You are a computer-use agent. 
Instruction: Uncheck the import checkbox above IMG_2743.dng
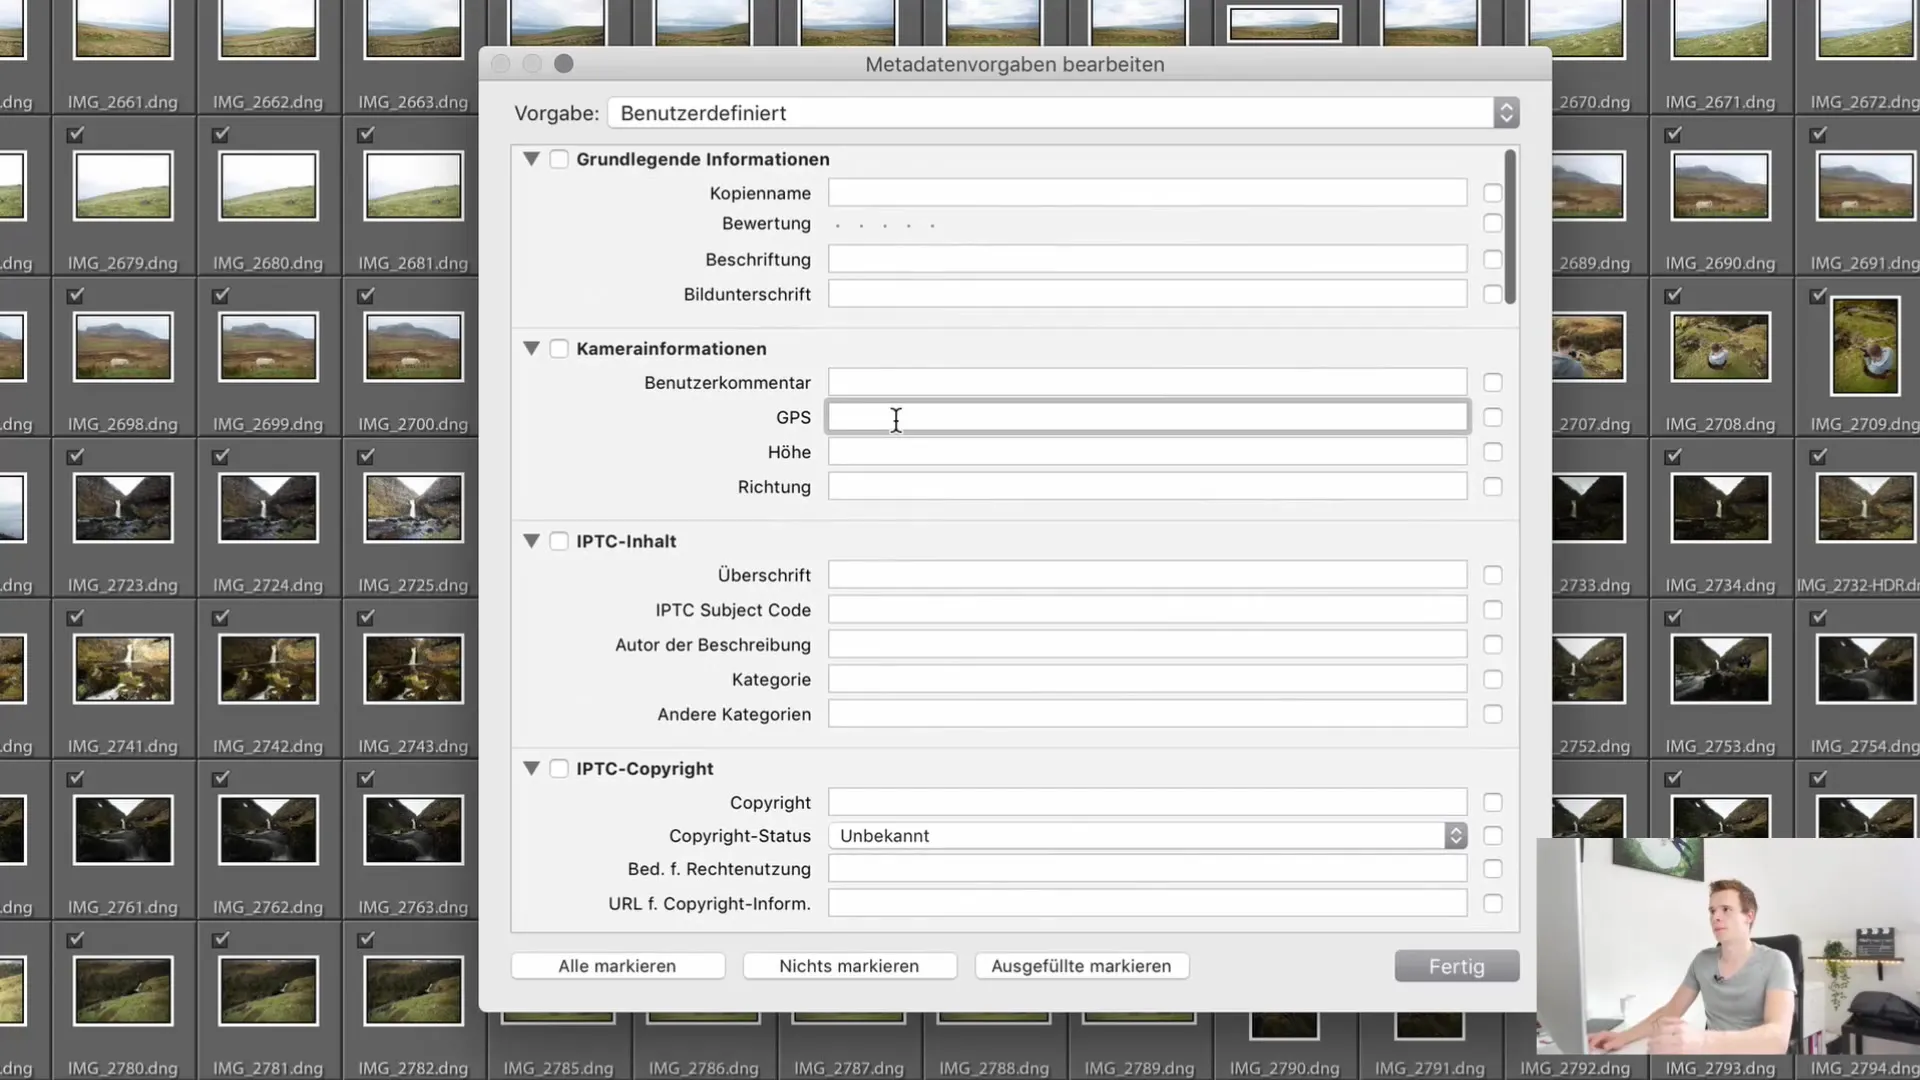click(366, 617)
